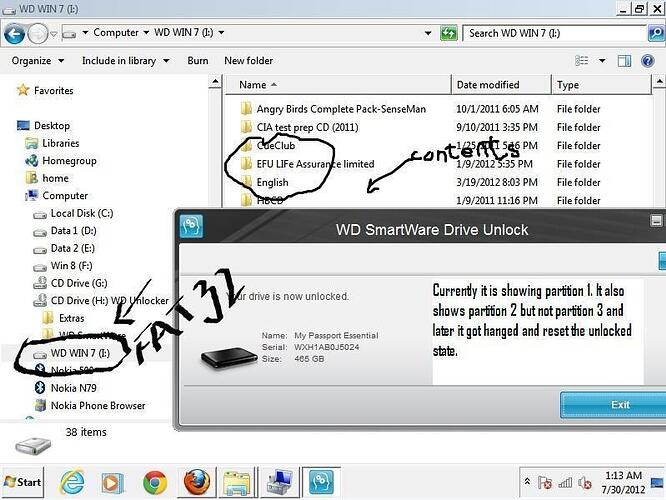Click the Back navigation arrow

[x=14, y=34]
